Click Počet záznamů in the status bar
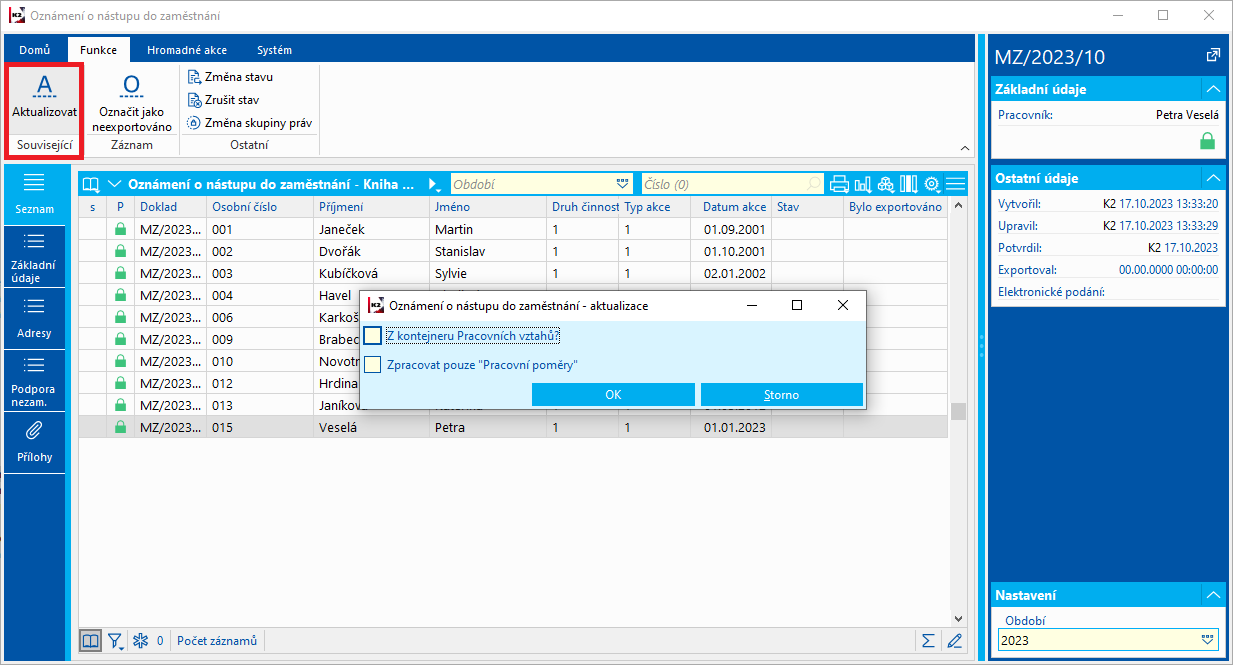The height and width of the screenshot is (665, 1233). point(217,641)
